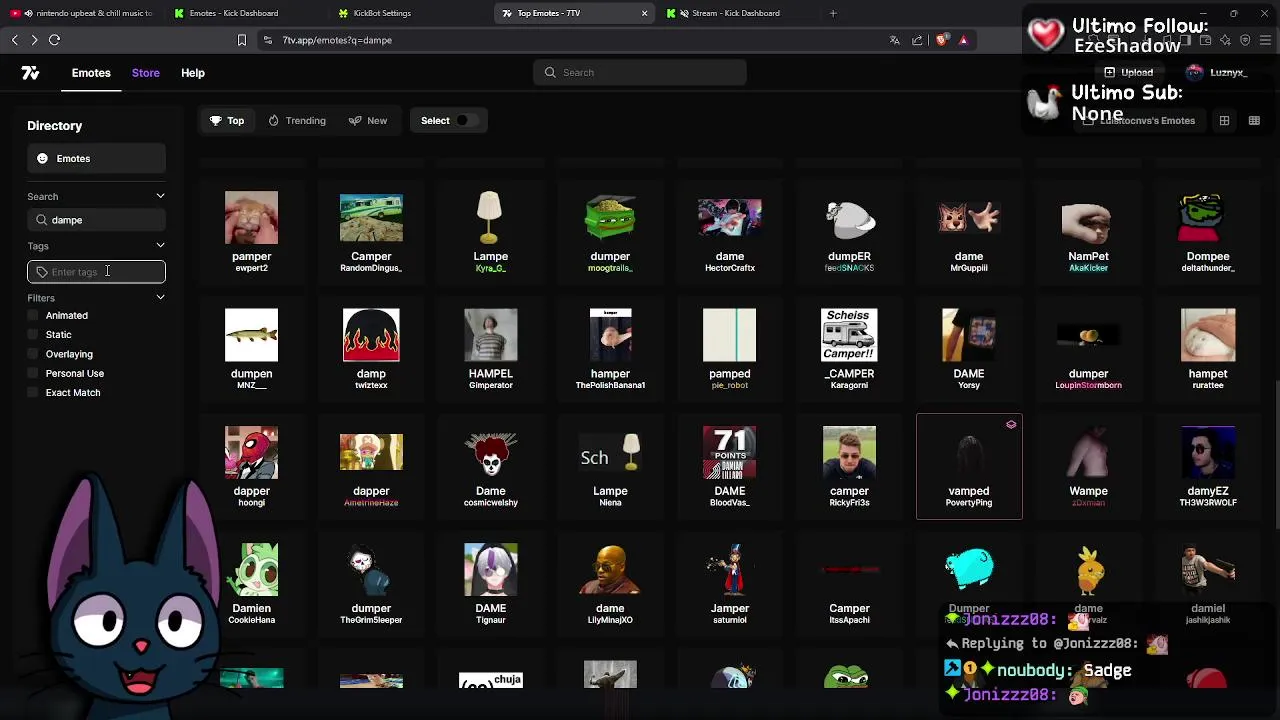
Task: Open the dame emote by HectorCraftx
Action: point(730,231)
